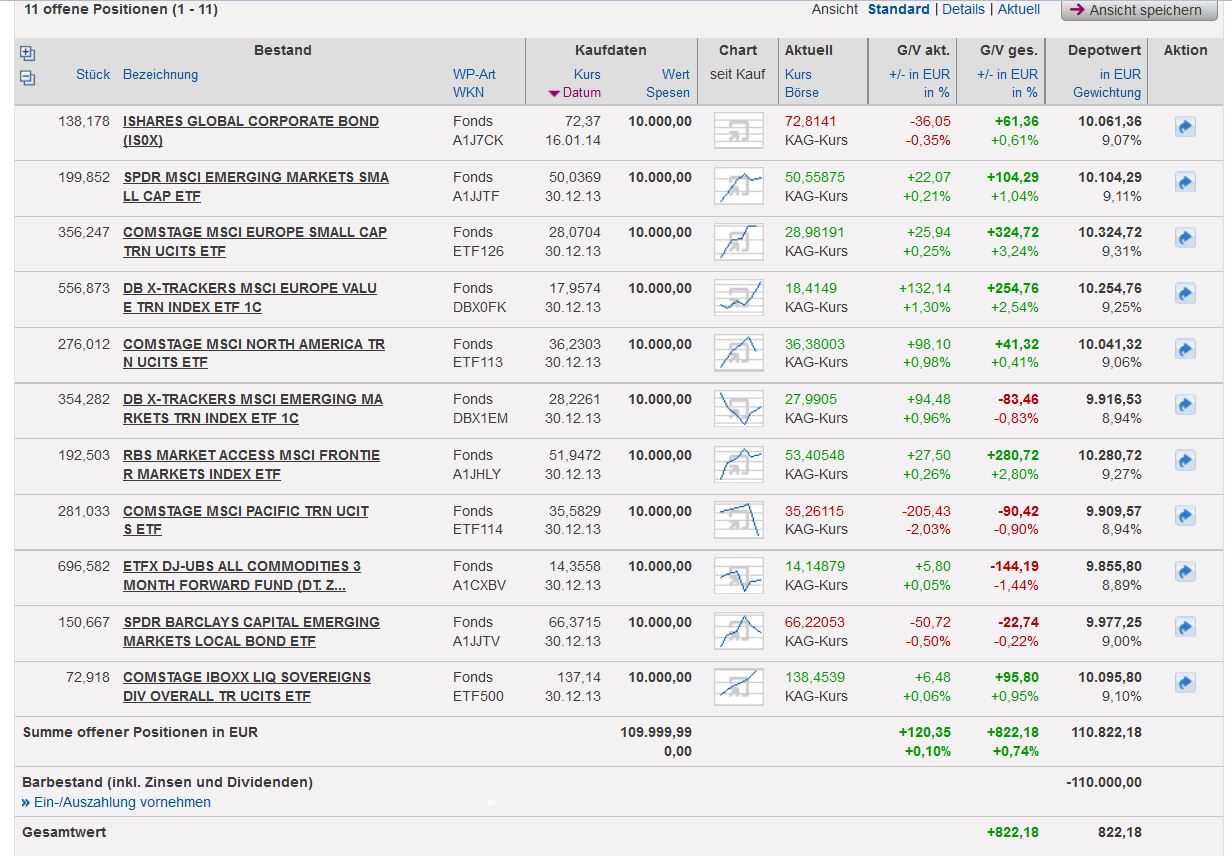Open chart thumbnail for Comstage MSCI North America

pos(738,353)
